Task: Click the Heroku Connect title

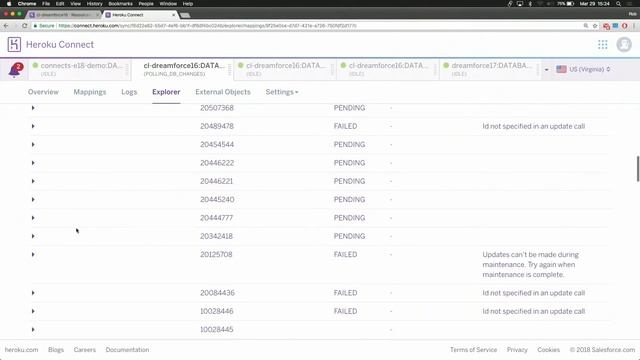Action: coord(60,44)
